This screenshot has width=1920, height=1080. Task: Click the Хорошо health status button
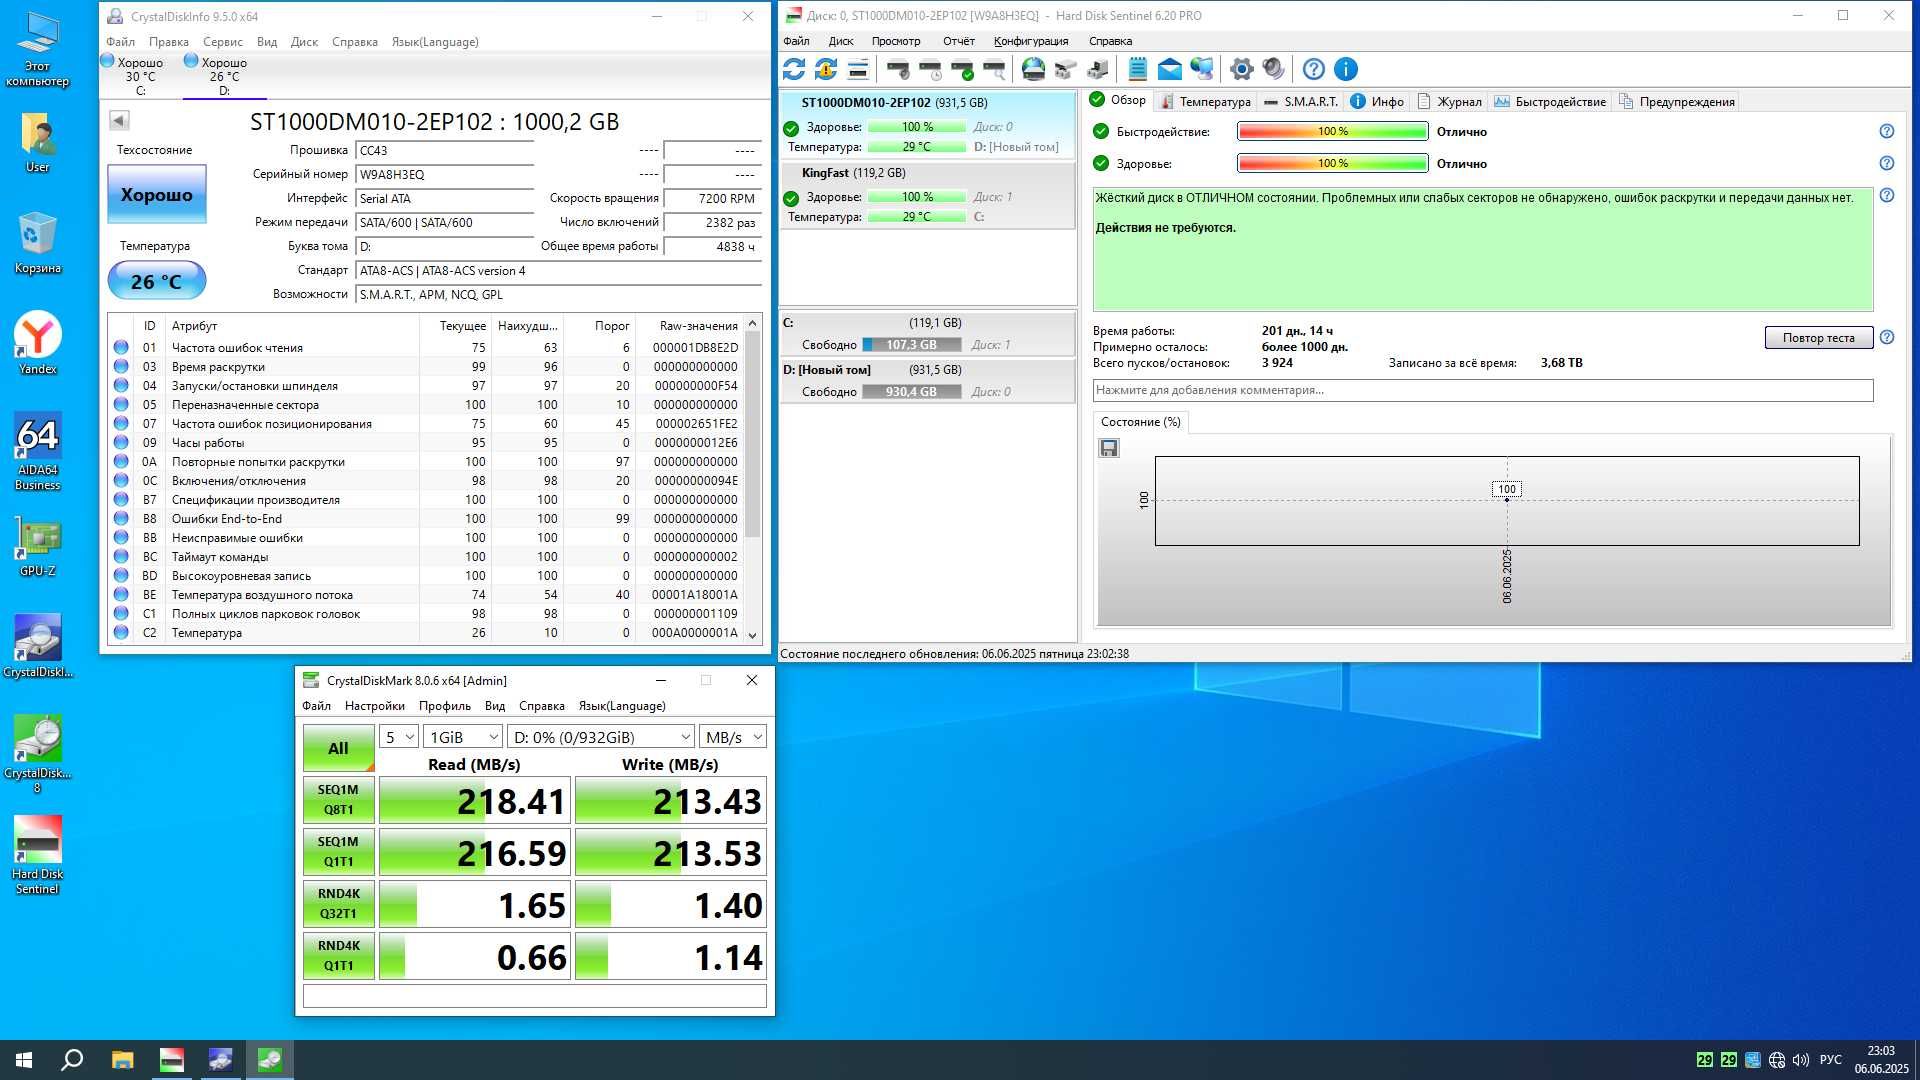(157, 194)
